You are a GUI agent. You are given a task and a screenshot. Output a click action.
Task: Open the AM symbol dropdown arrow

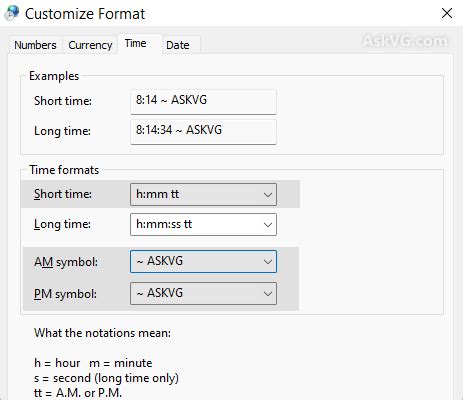(x=268, y=261)
